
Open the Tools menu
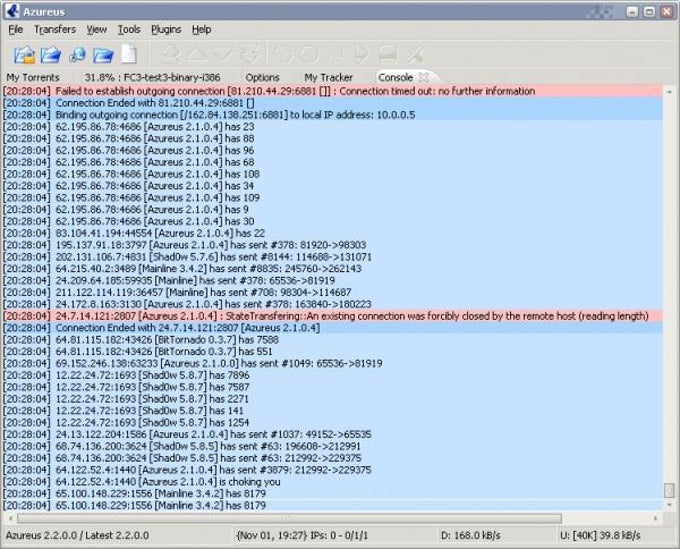click(x=129, y=29)
